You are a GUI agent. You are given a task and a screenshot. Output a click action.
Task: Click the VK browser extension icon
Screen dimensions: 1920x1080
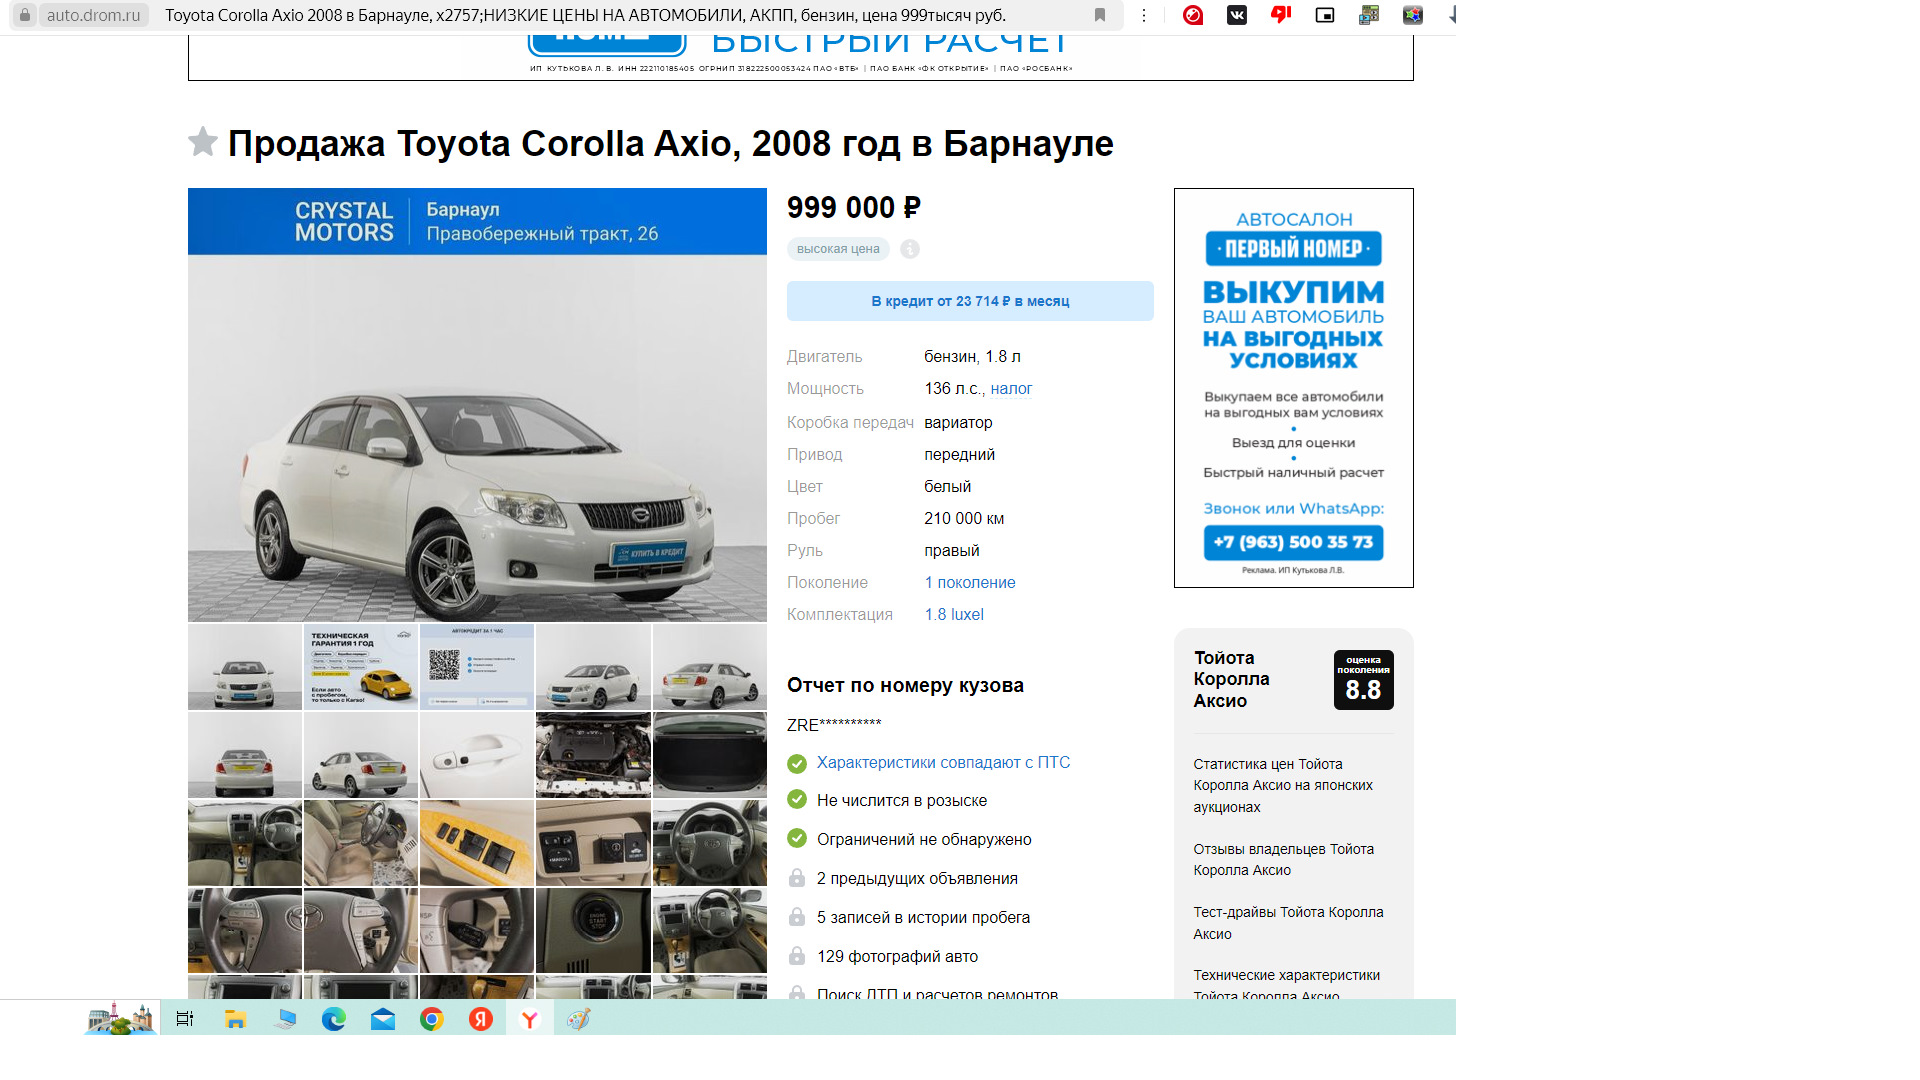[x=1237, y=15]
